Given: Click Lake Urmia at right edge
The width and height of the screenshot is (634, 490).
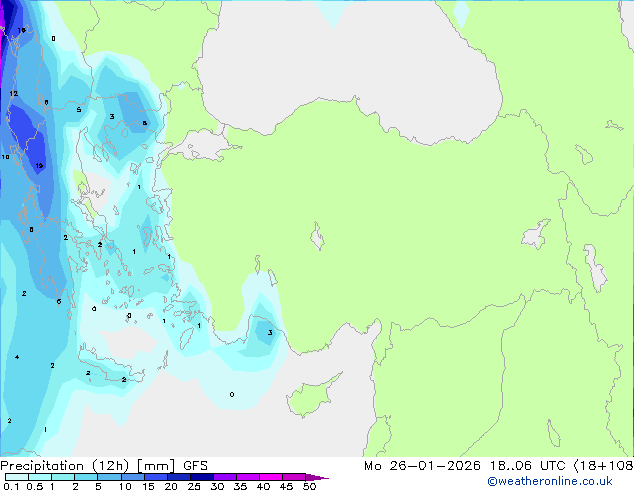Looking at the screenshot, I should click(x=596, y=268).
